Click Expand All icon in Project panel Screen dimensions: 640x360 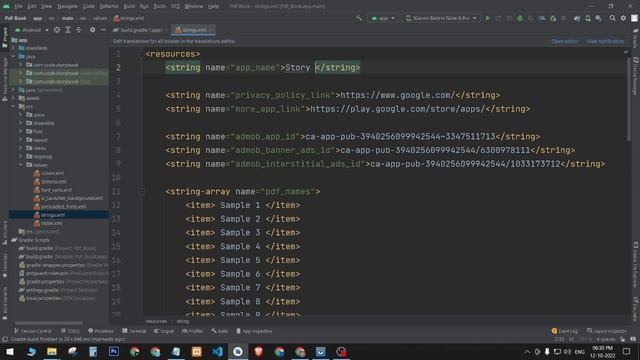click(x=68, y=30)
